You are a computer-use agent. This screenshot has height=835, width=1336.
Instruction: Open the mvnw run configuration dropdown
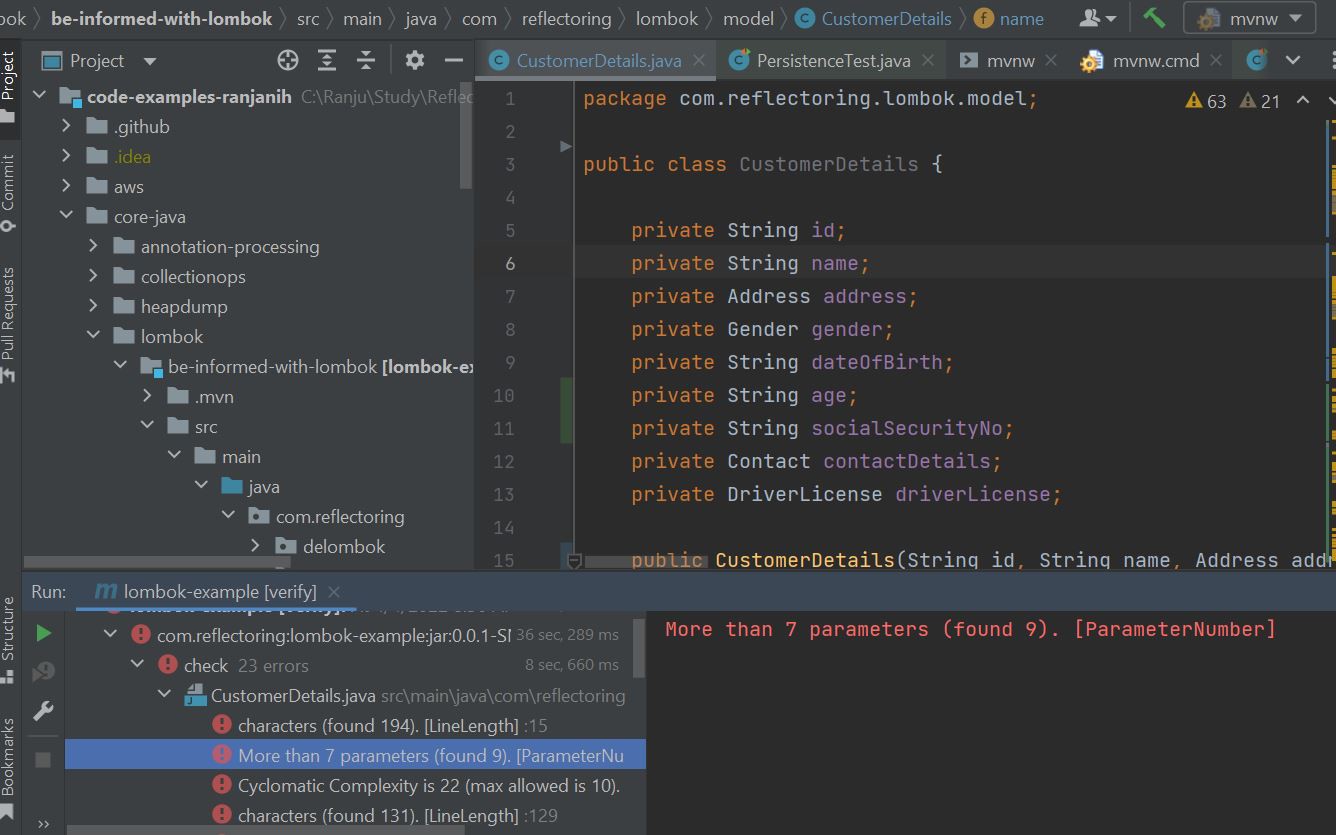pos(1249,18)
